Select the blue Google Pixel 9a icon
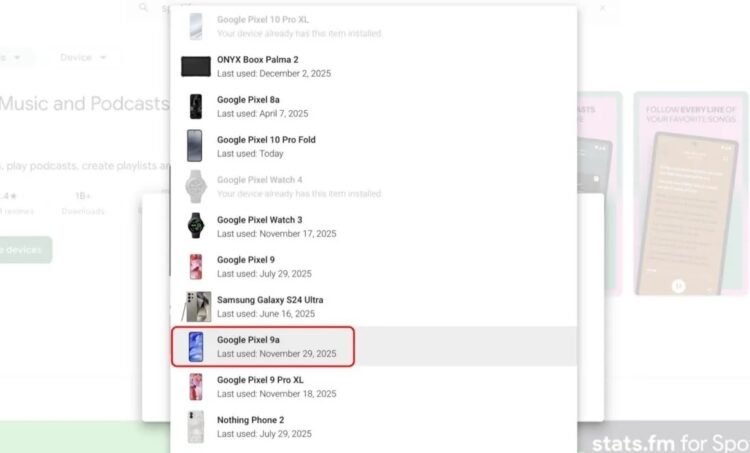The image size is (750, 453). point(196,347)
